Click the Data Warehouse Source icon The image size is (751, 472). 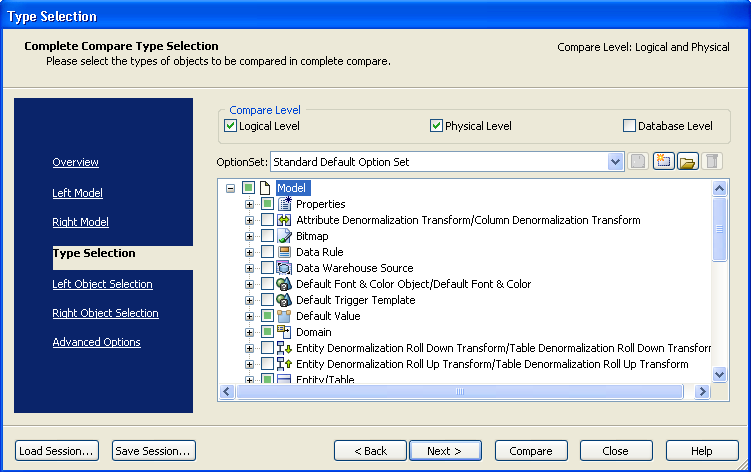284,268
